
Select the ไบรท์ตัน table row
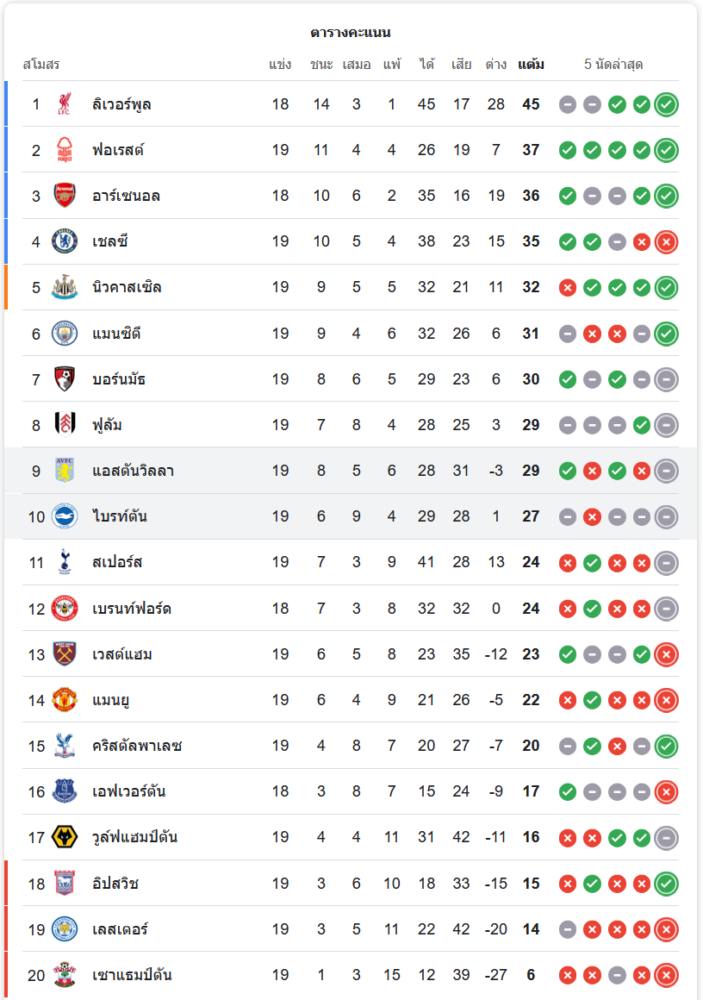pyautogui.click(x=350, y=517)
